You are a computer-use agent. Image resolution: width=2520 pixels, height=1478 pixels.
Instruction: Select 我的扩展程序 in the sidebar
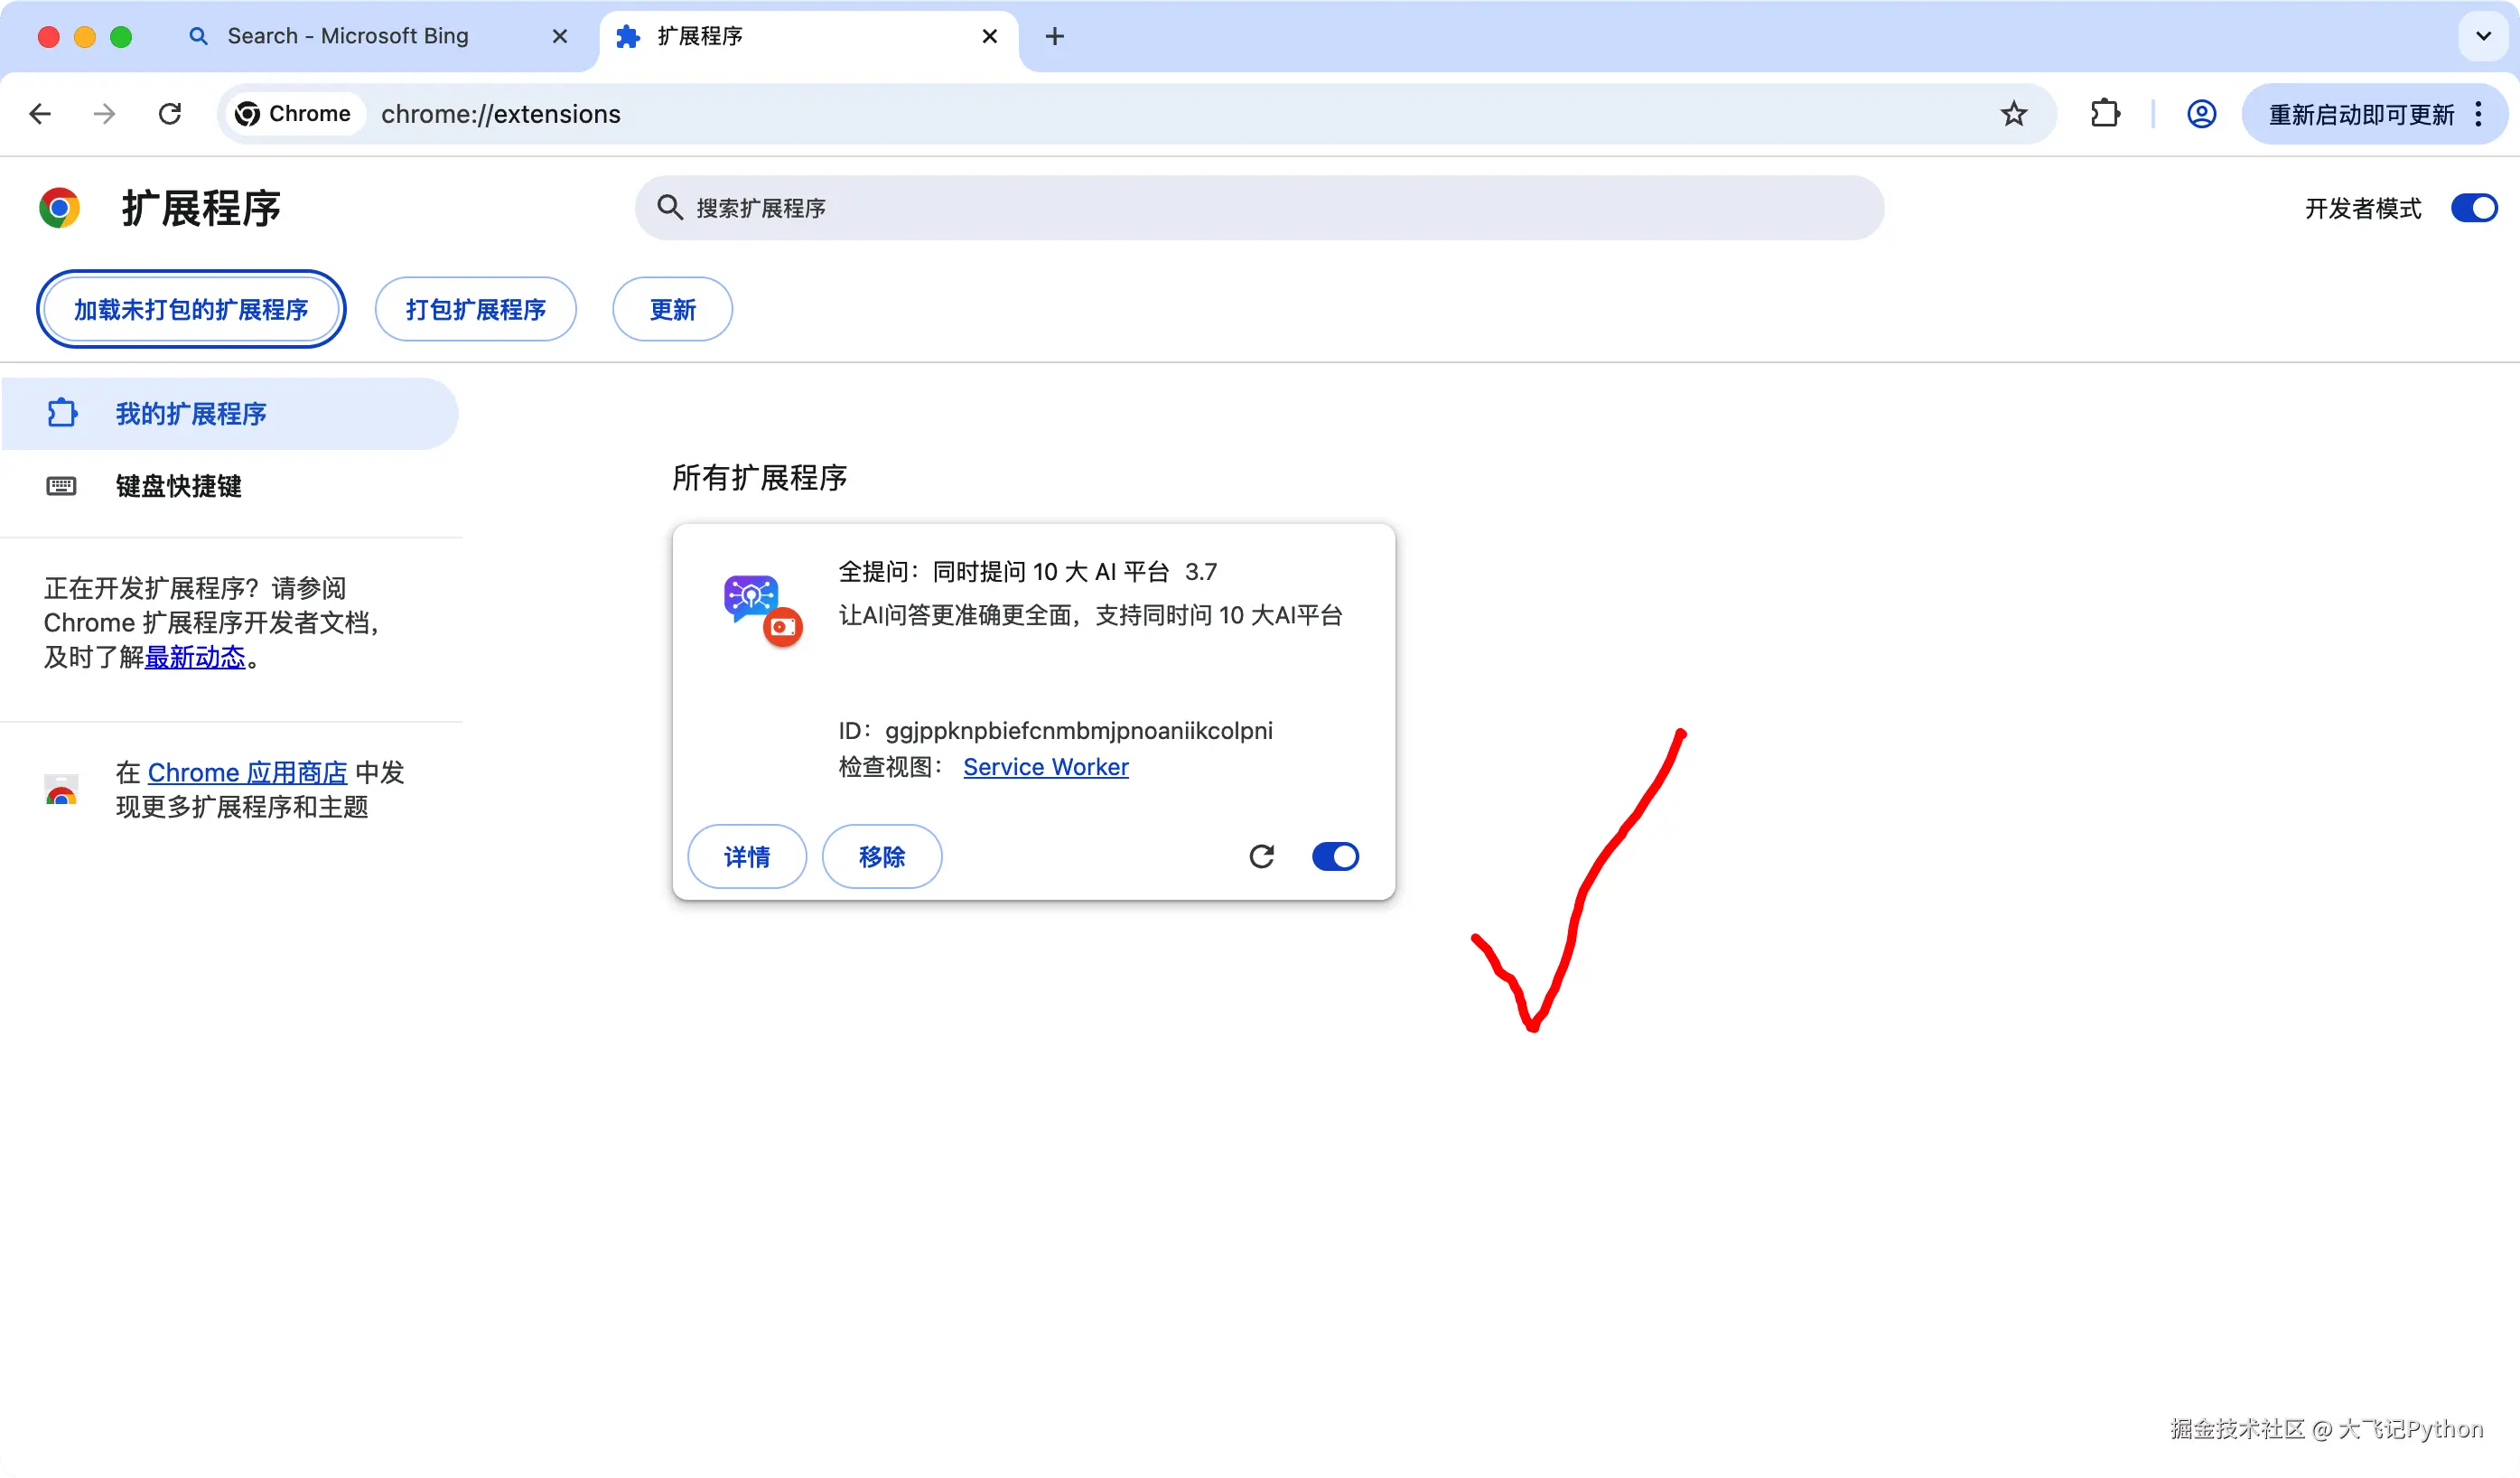190,414
